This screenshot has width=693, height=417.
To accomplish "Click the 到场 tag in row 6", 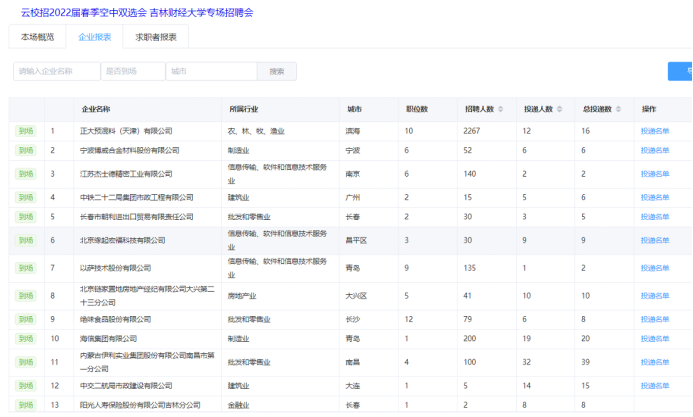I will [26, 240].
